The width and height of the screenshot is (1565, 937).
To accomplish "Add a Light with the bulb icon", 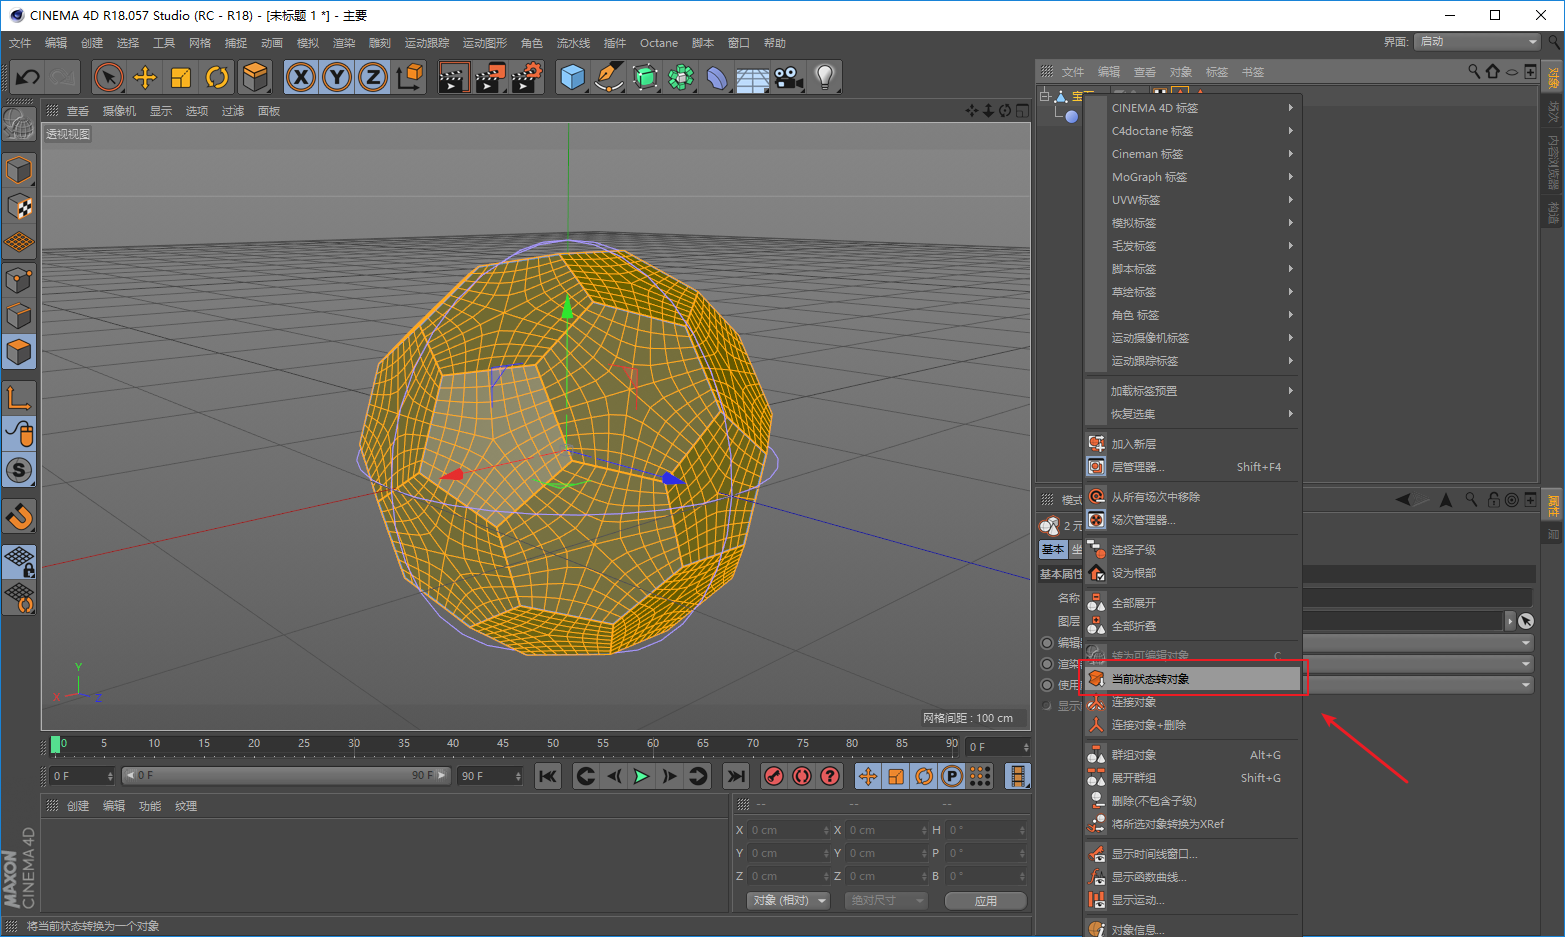I will [824, 77].
